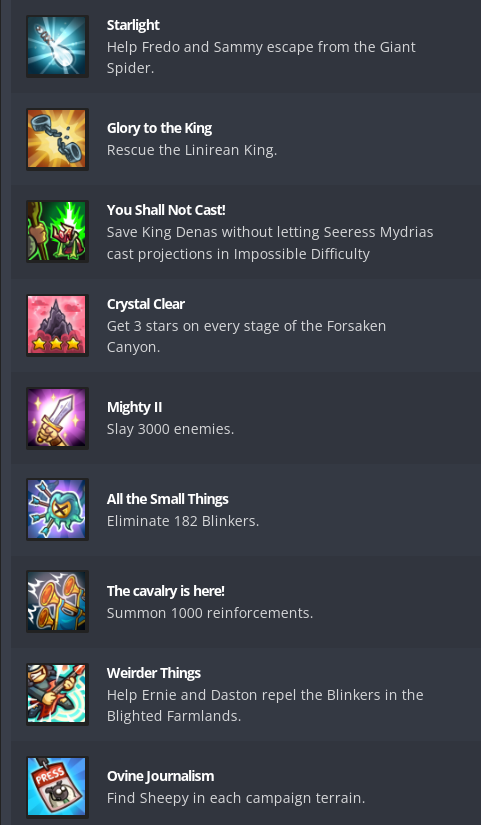Open the You Shall Not Cast! achievement icon
Screen dimensions: 481x825
[57, 232]
